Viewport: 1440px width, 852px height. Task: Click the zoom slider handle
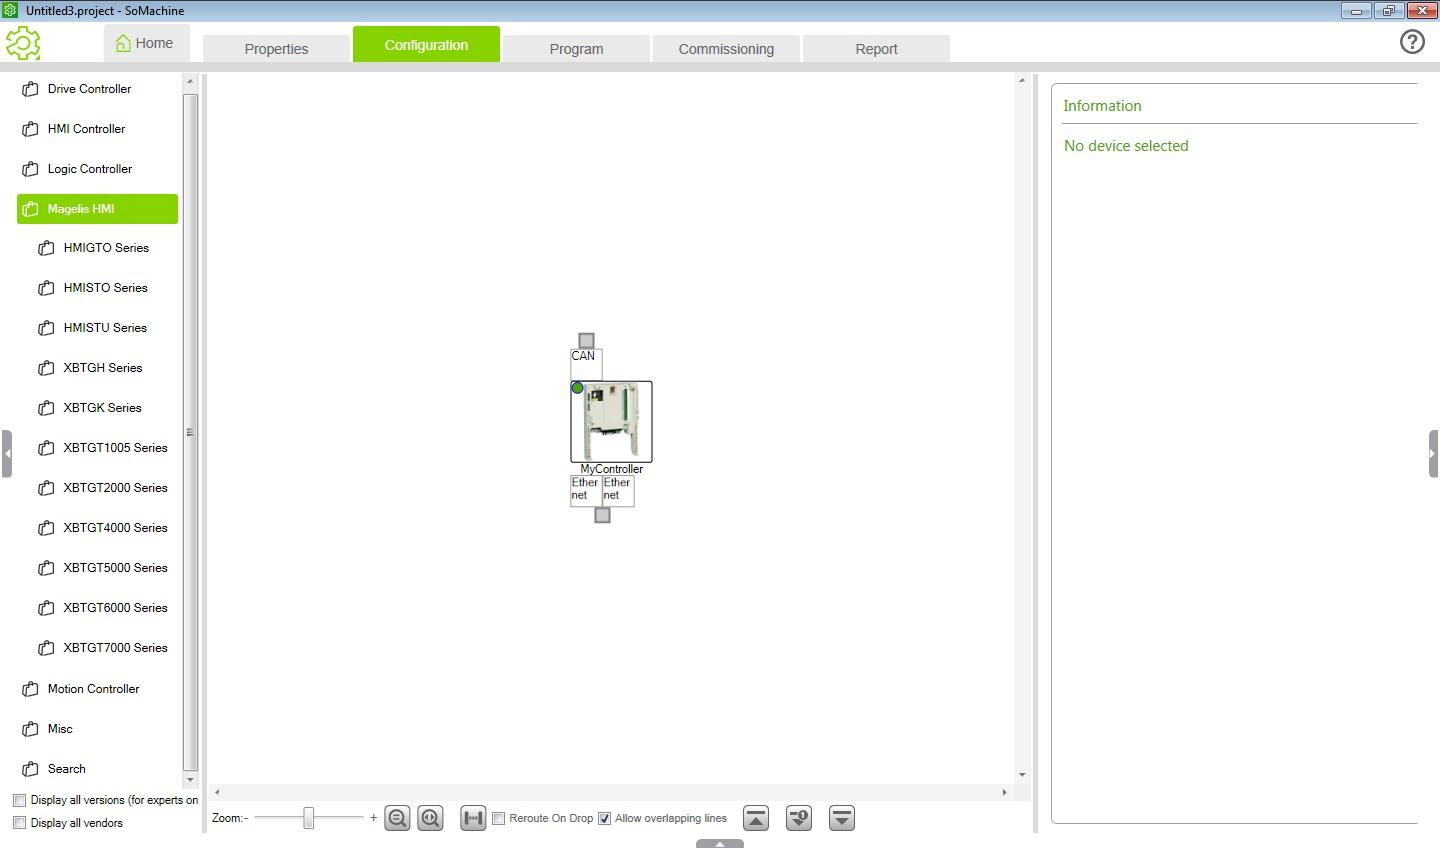pyautogui.click(x=309, y=818)
